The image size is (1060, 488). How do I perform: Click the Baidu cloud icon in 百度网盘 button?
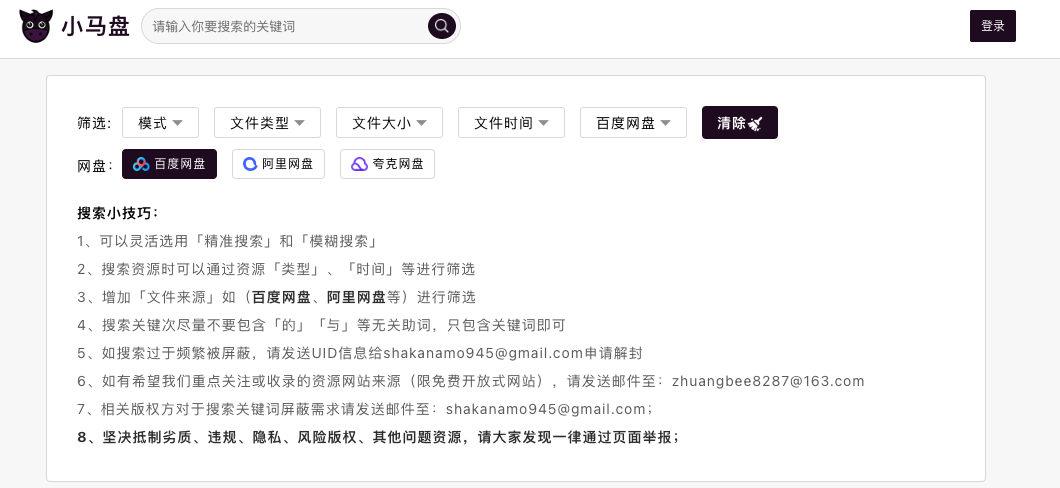coord(141,164)
